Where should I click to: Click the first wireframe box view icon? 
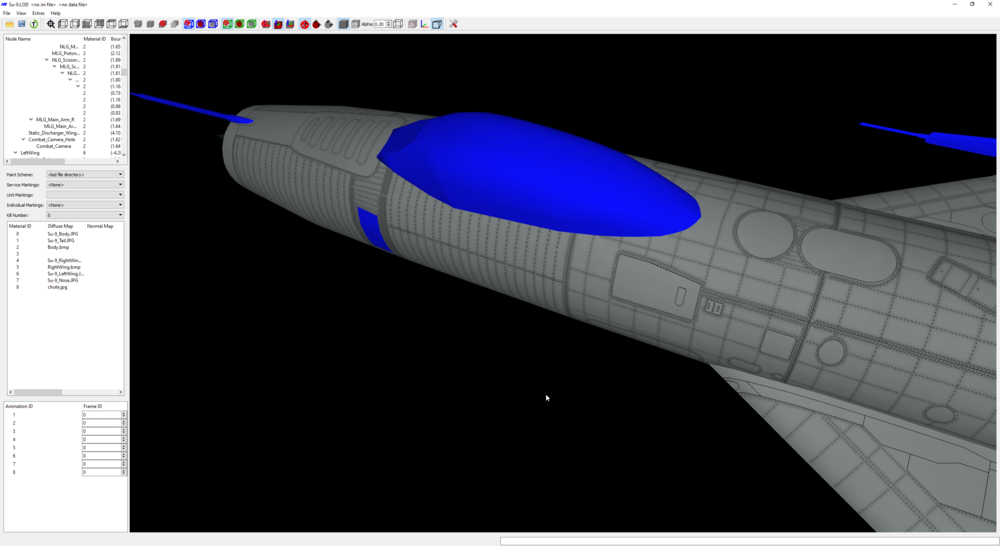(63, 24)
